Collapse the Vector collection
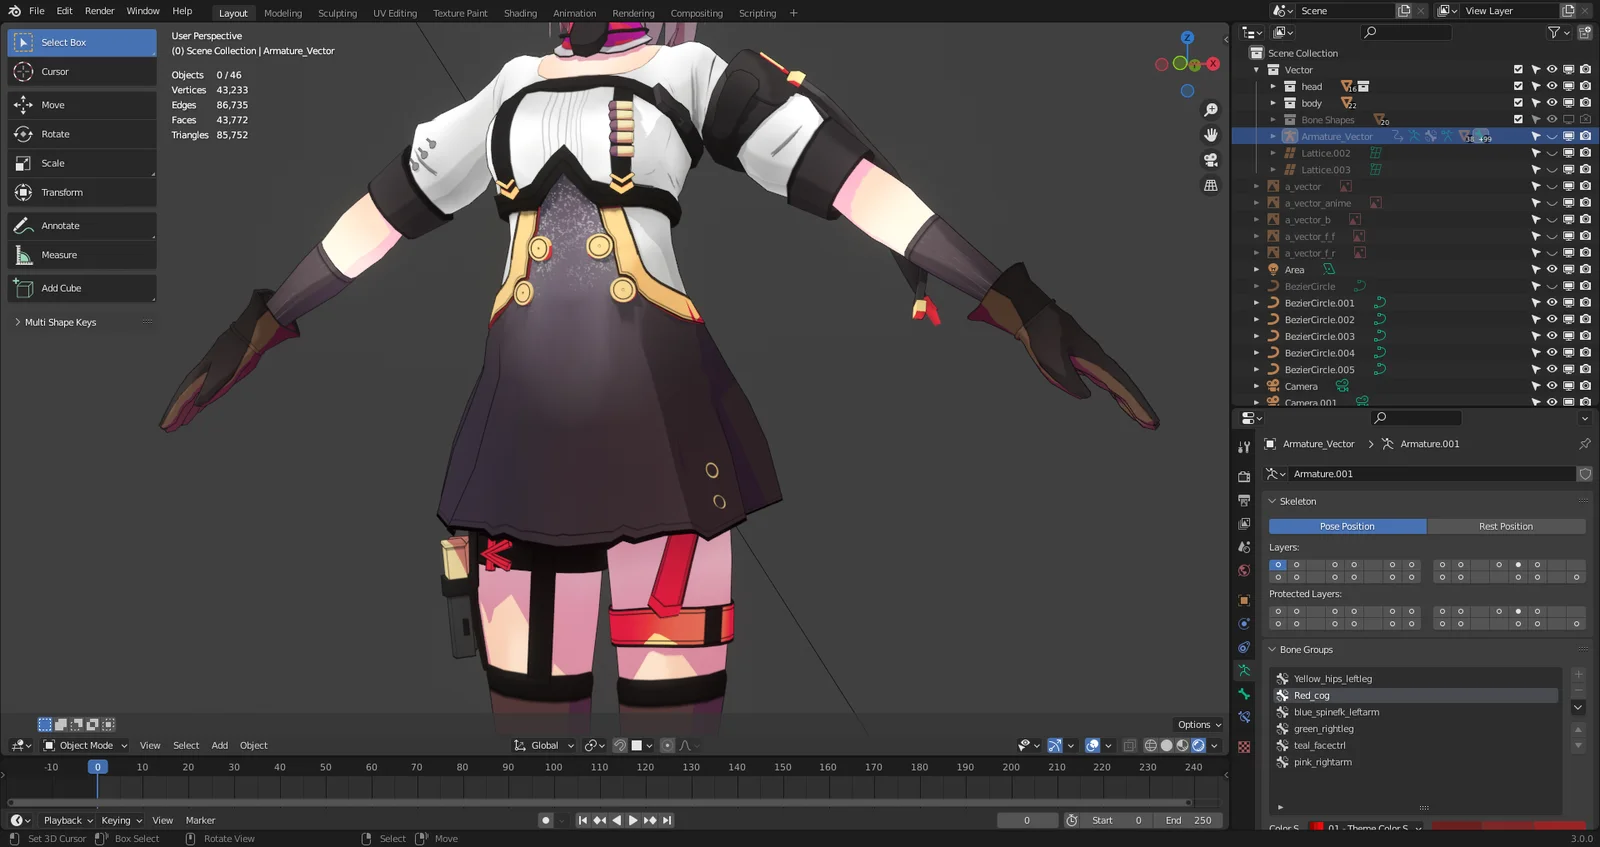The image size is (1600, 847). click(1256, 70)
